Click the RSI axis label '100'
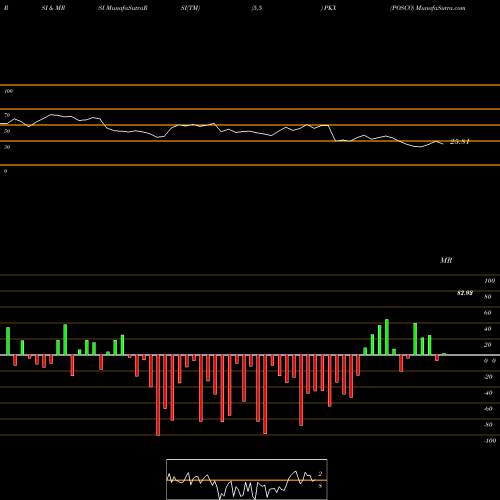 [x=8, y=91]
